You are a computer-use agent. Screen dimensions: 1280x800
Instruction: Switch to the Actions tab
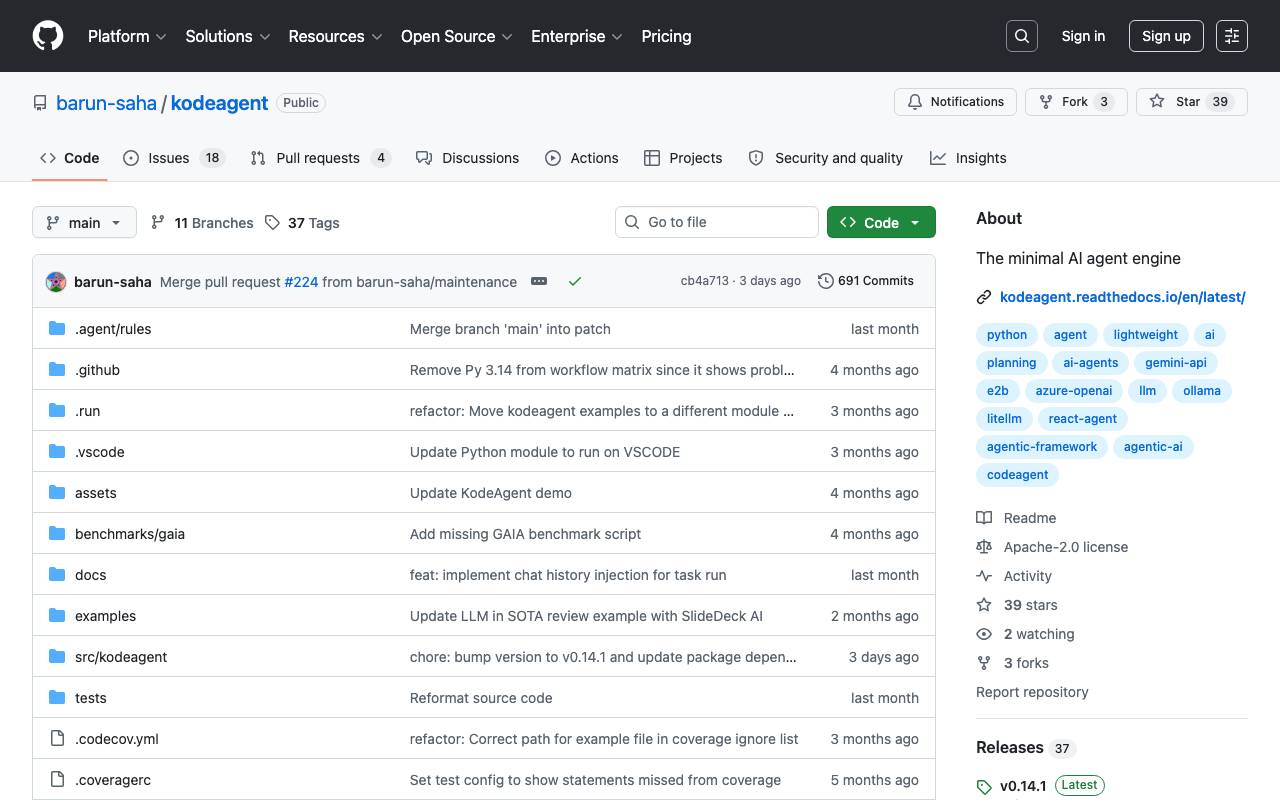[x=582, y=158]
